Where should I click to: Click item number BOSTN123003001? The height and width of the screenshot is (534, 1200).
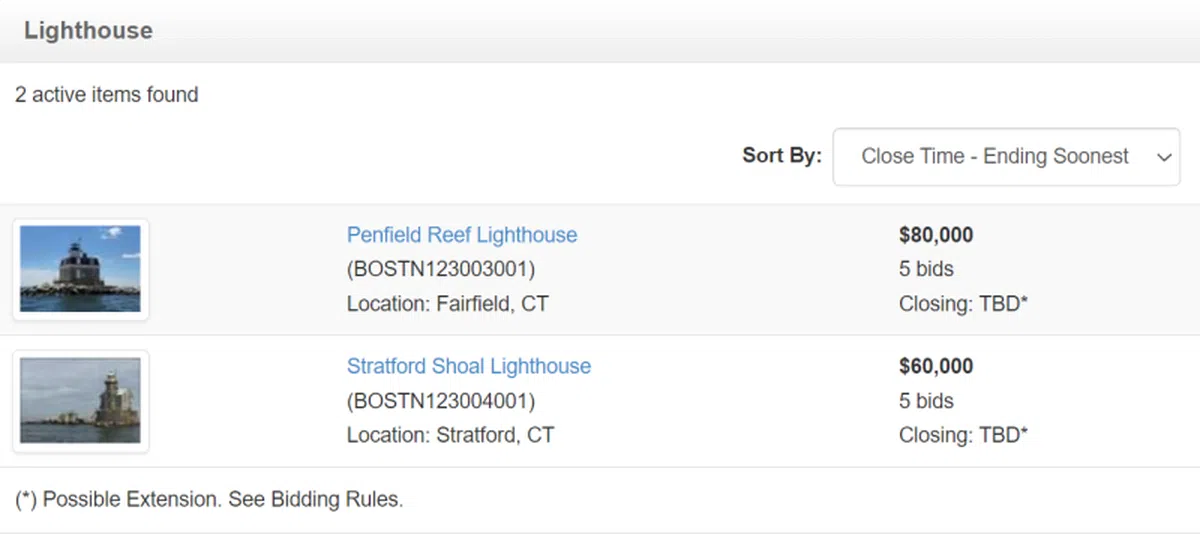[x=441, y=269]
